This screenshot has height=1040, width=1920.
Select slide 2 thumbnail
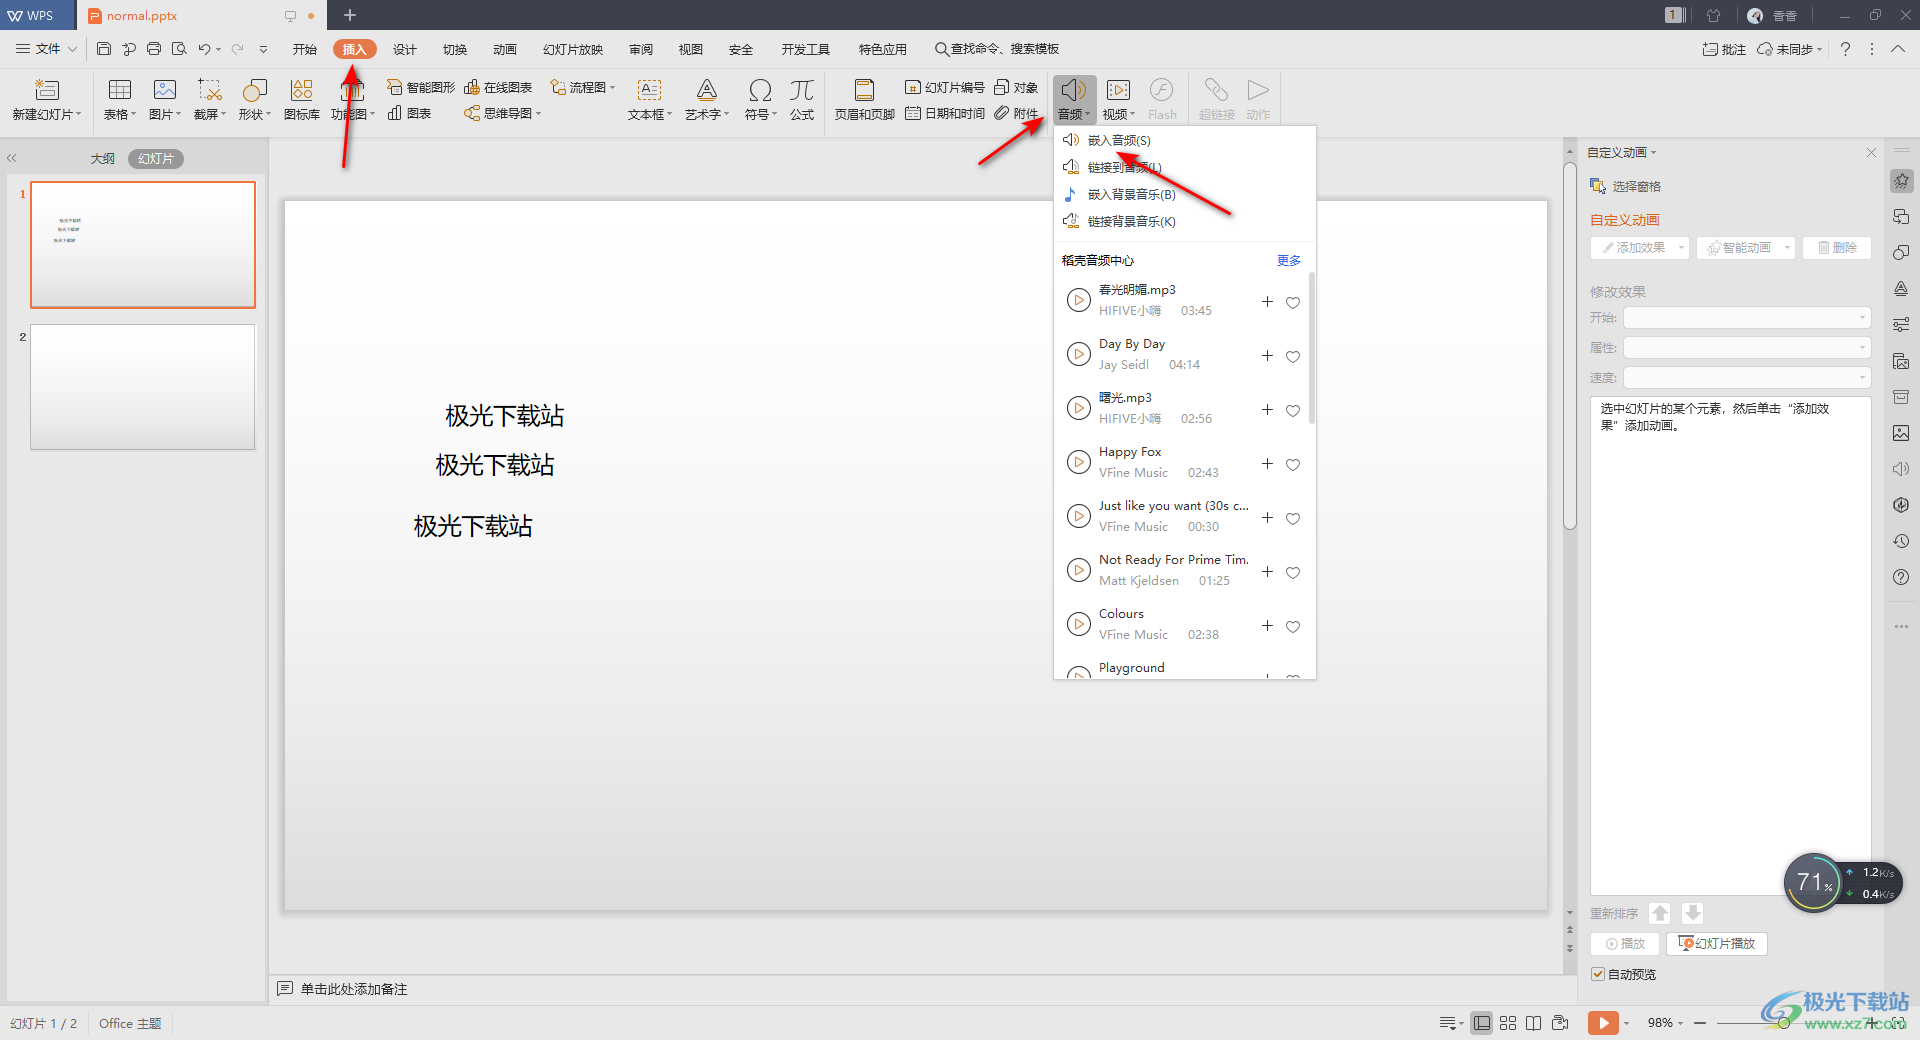pos(143,387)
